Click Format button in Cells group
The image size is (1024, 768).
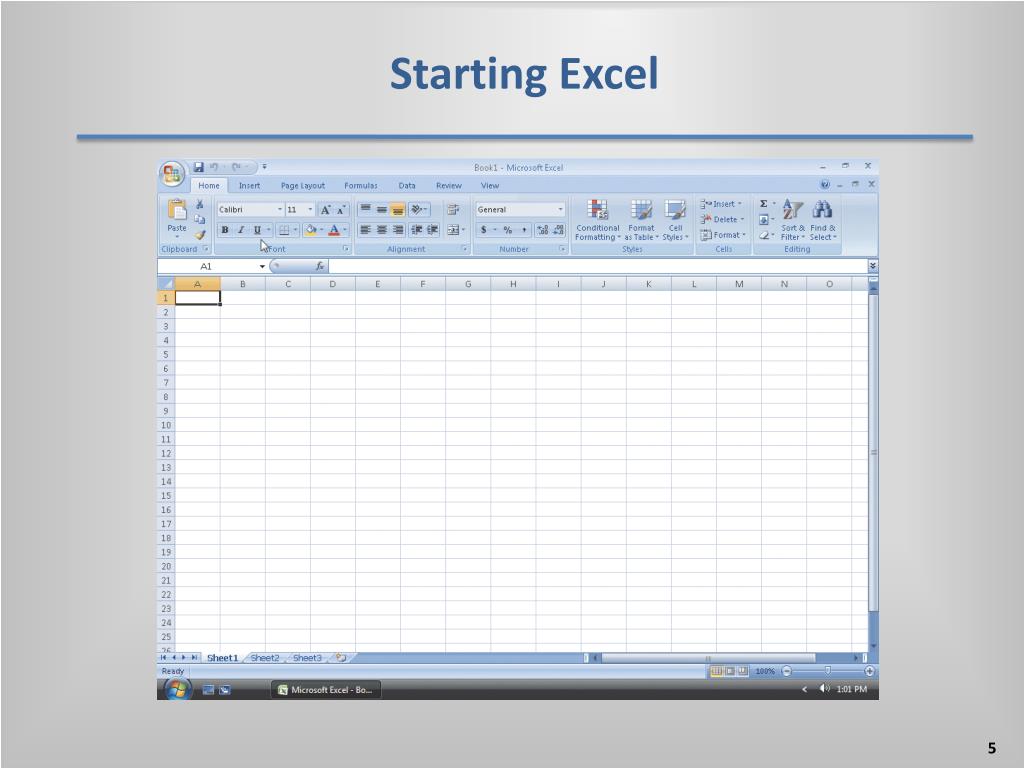coord(723,235)
